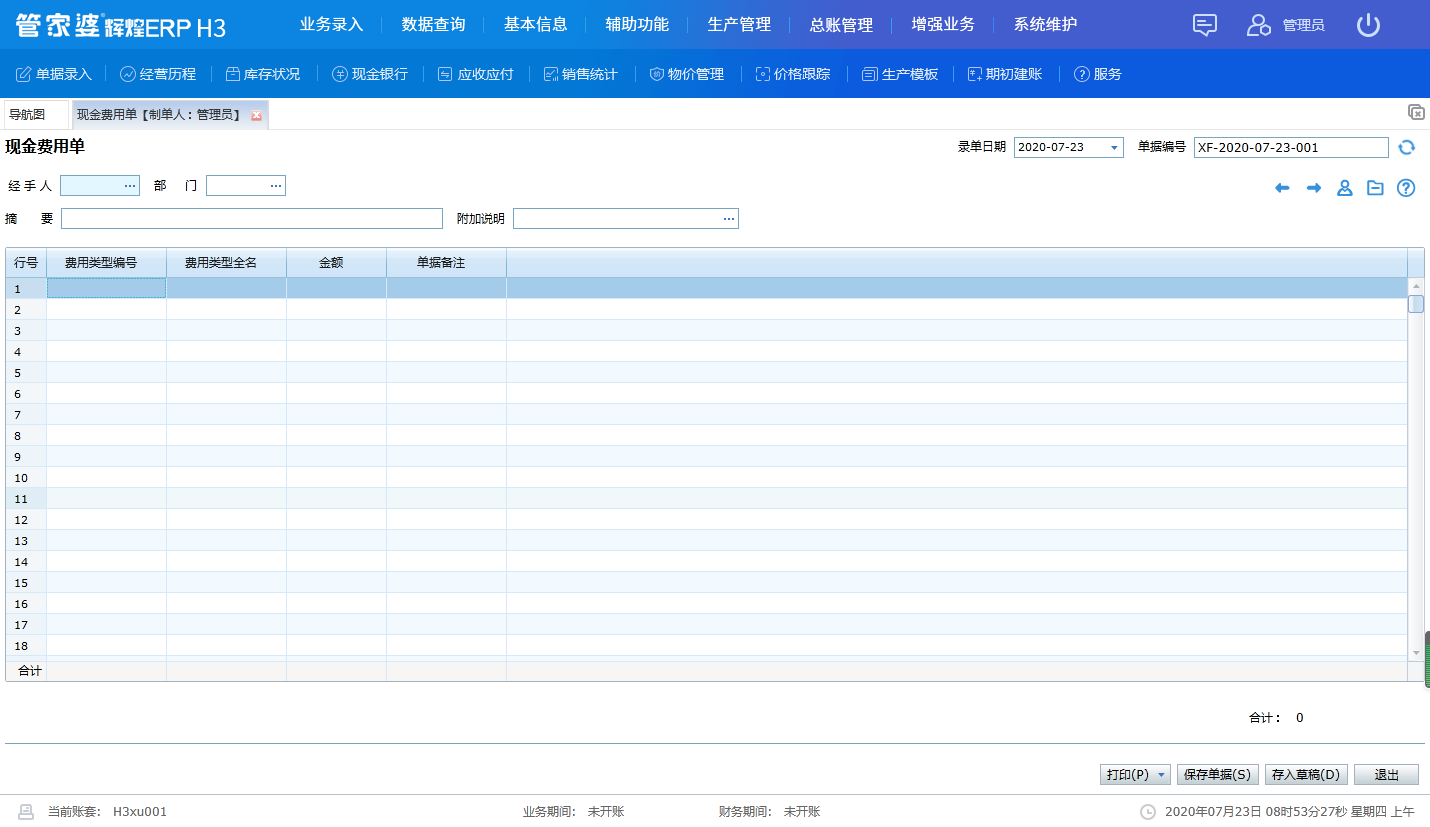Expand the 录单日期 date dropdown
This screenshot has width=1430, height=827.
(x=1114, y=148)
